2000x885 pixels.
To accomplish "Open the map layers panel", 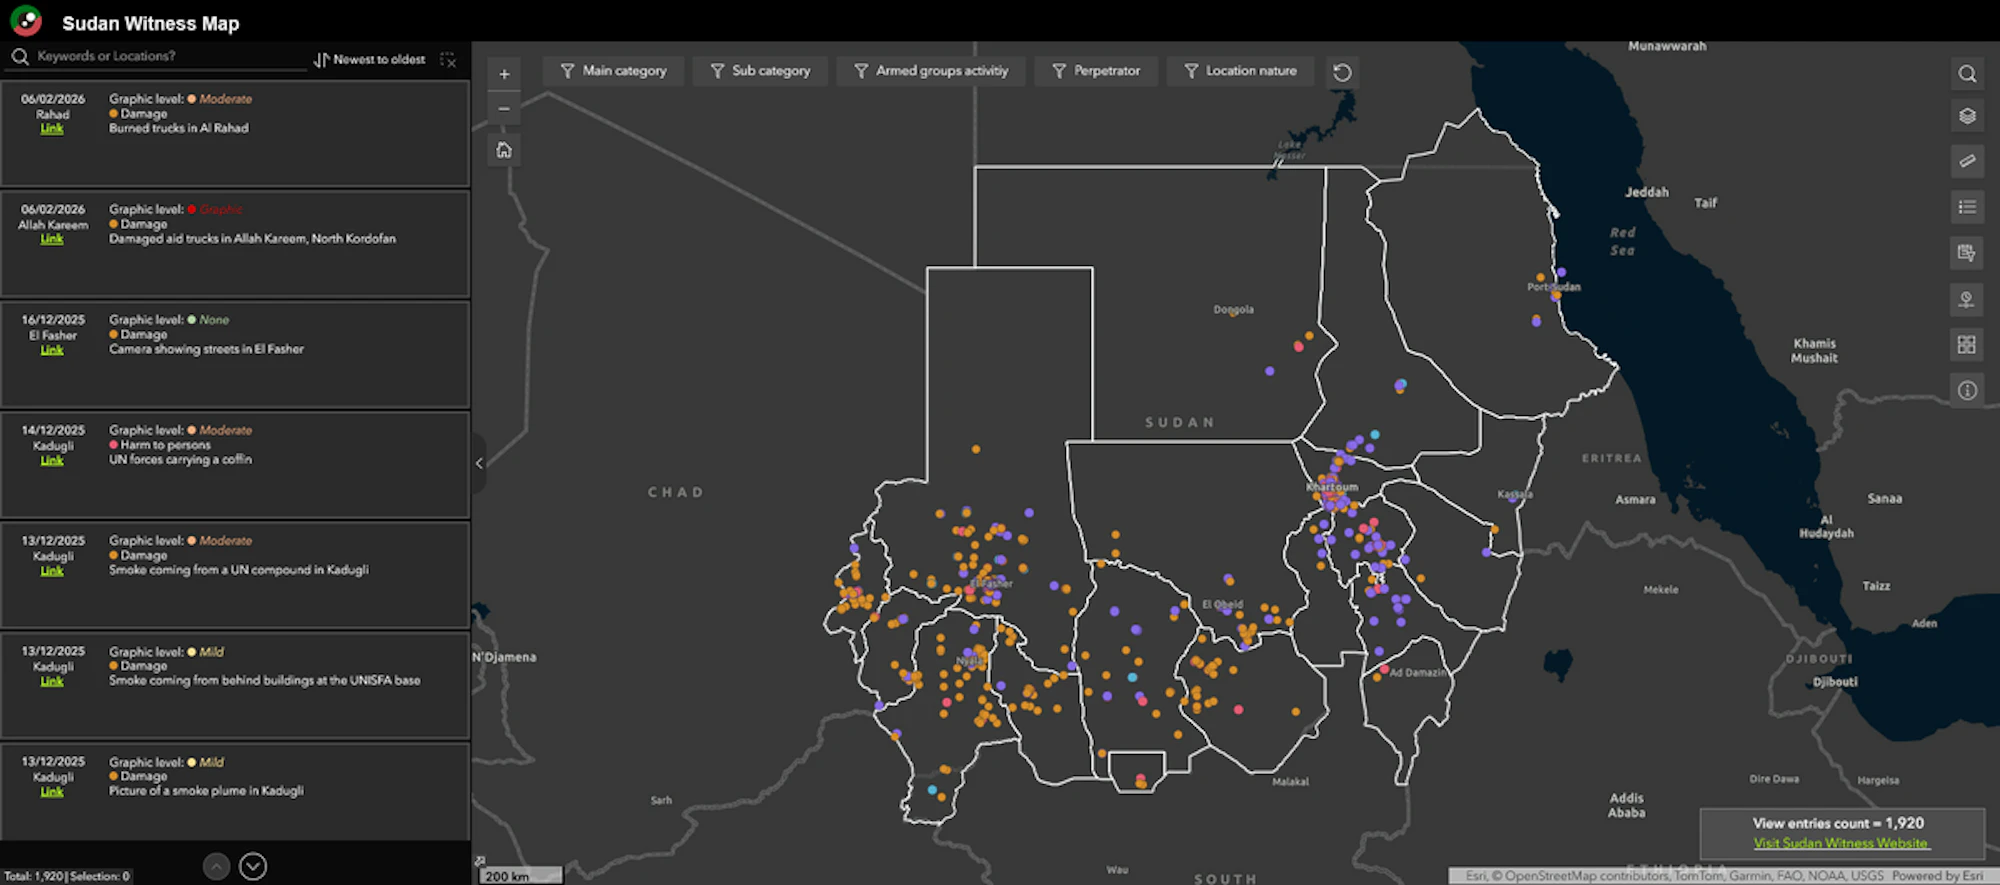I will tap(1966, 116).
